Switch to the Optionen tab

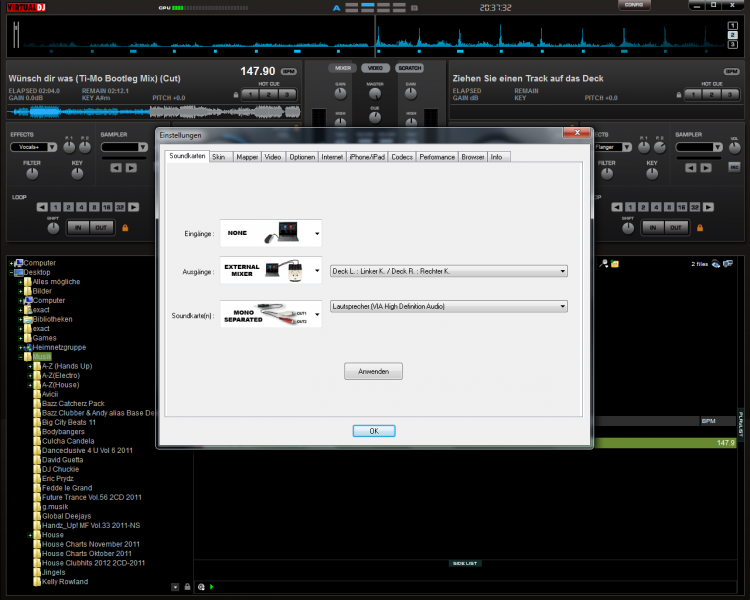302,157
